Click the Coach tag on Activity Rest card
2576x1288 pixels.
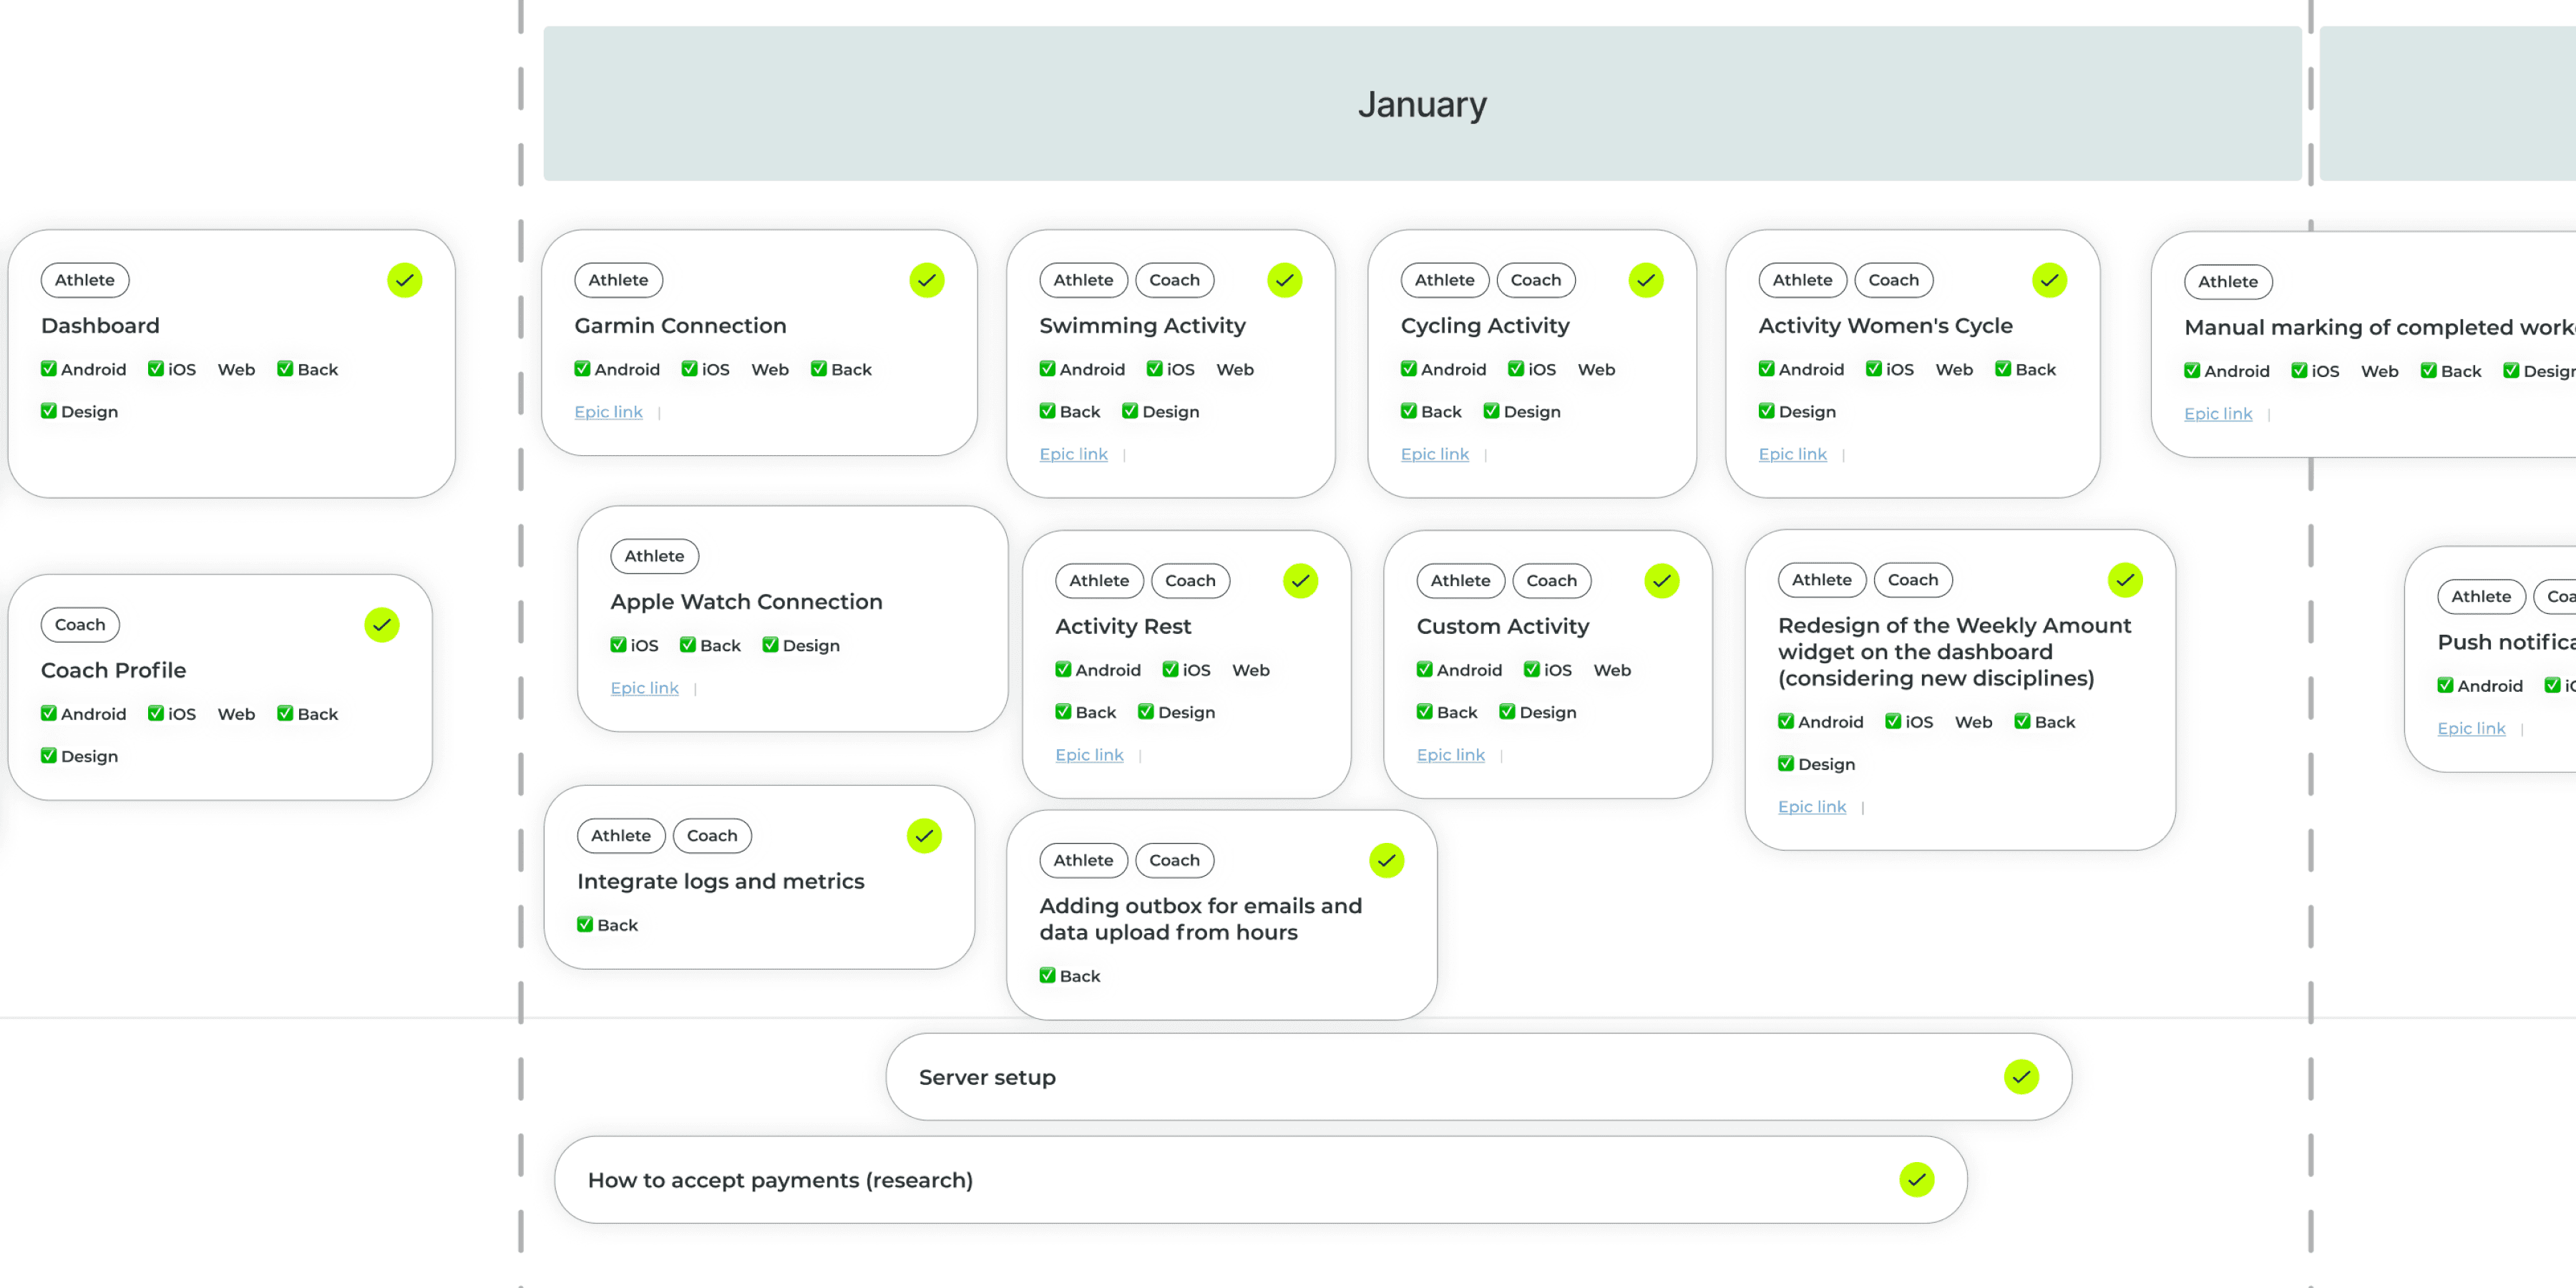point(1189,581)
